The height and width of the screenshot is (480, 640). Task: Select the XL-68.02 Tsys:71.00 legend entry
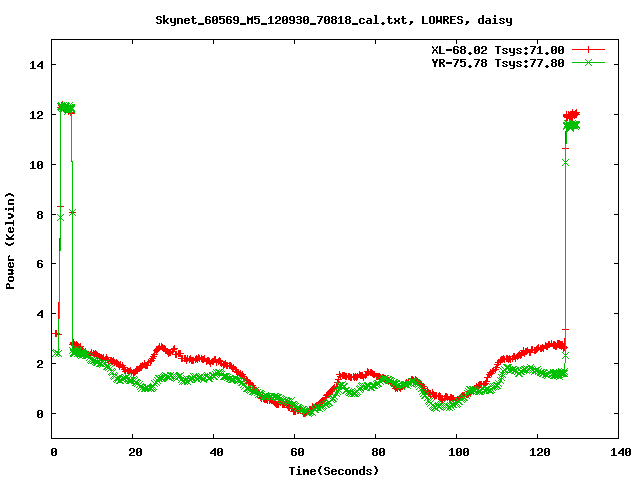[x=498, y=50]
